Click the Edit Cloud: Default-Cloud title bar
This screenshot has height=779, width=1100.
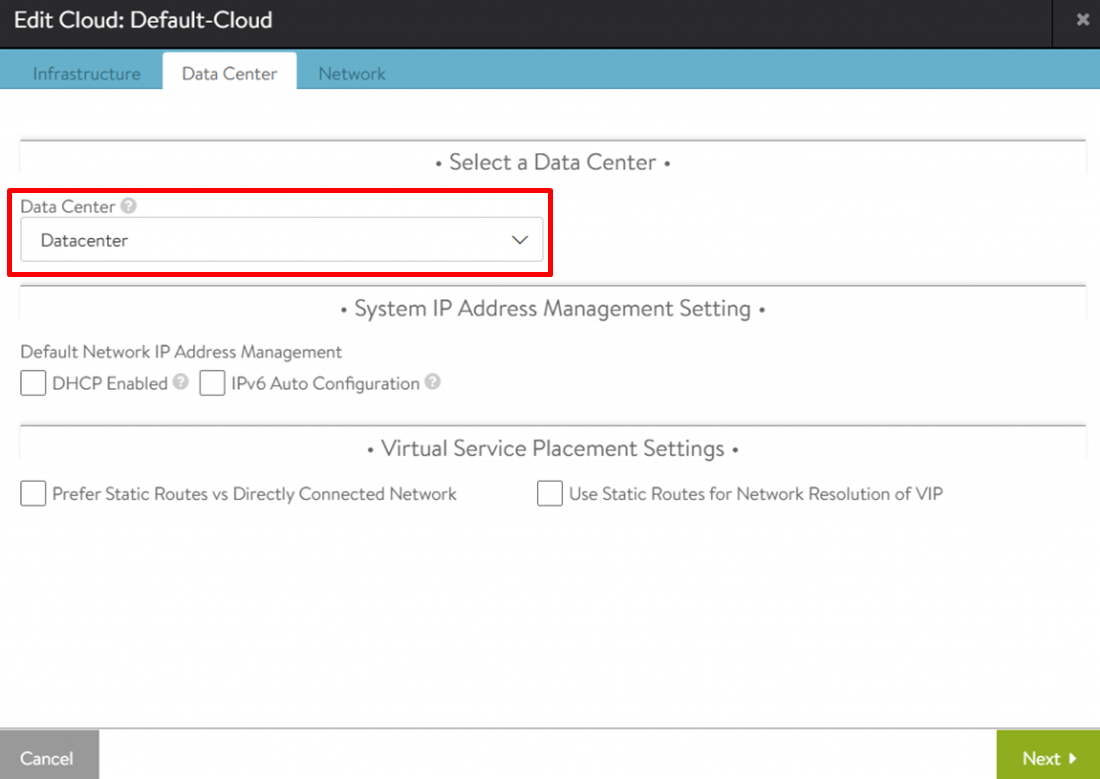[x=143, y=20]
